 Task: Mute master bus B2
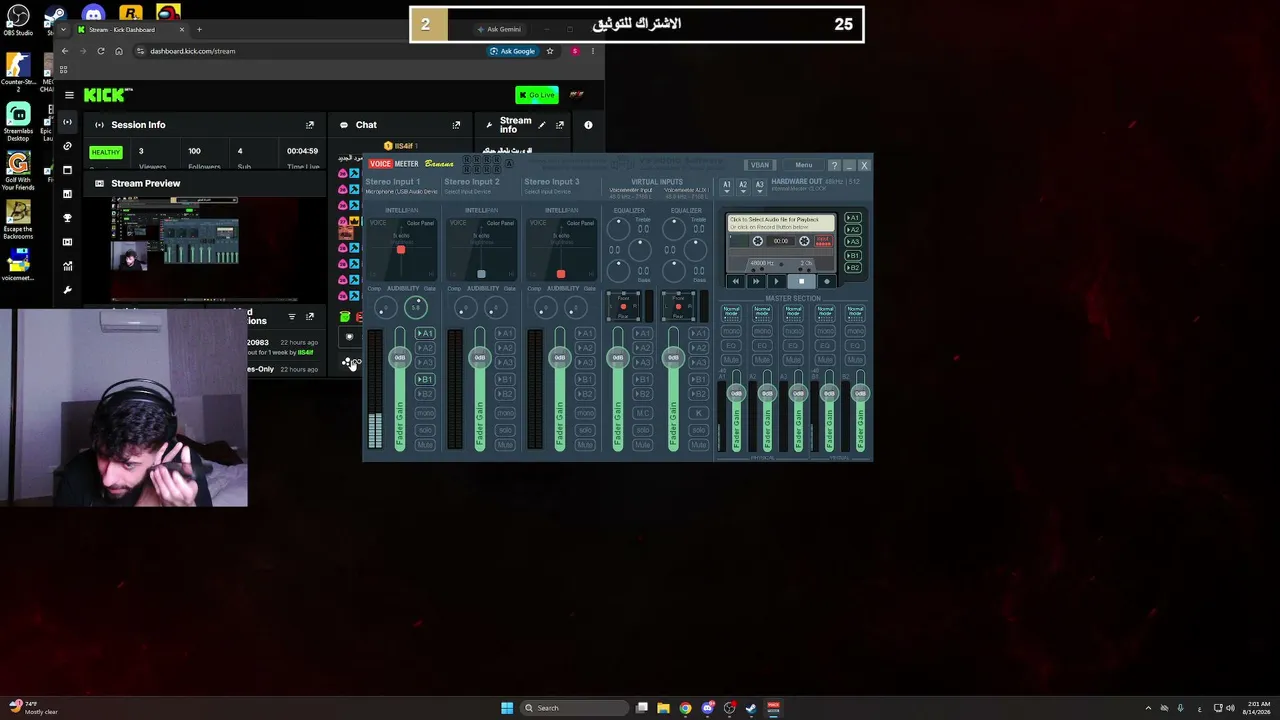(x=855, y=359)
